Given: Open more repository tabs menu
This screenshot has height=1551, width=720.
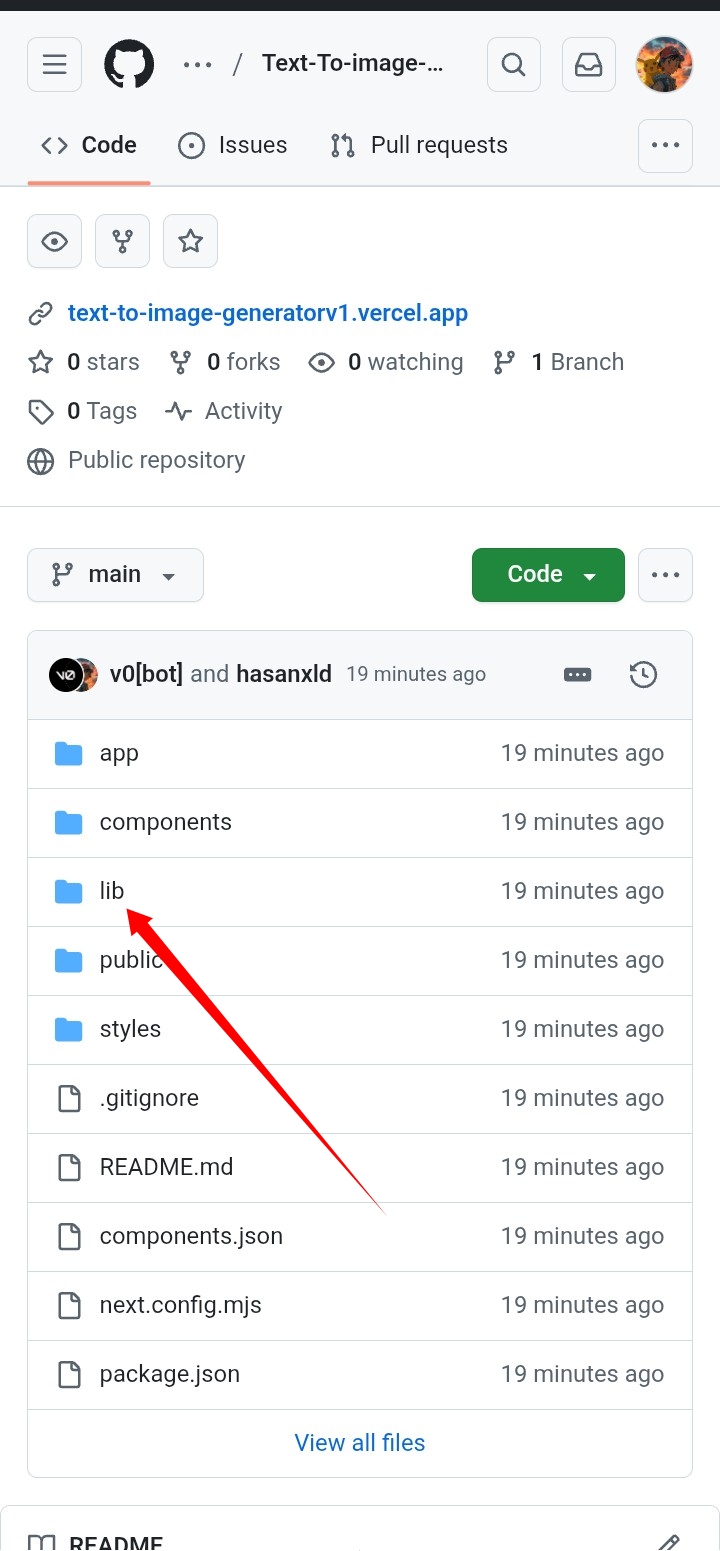Looking at the screenshot, I should pyautogui.click(x=665, y=146).
